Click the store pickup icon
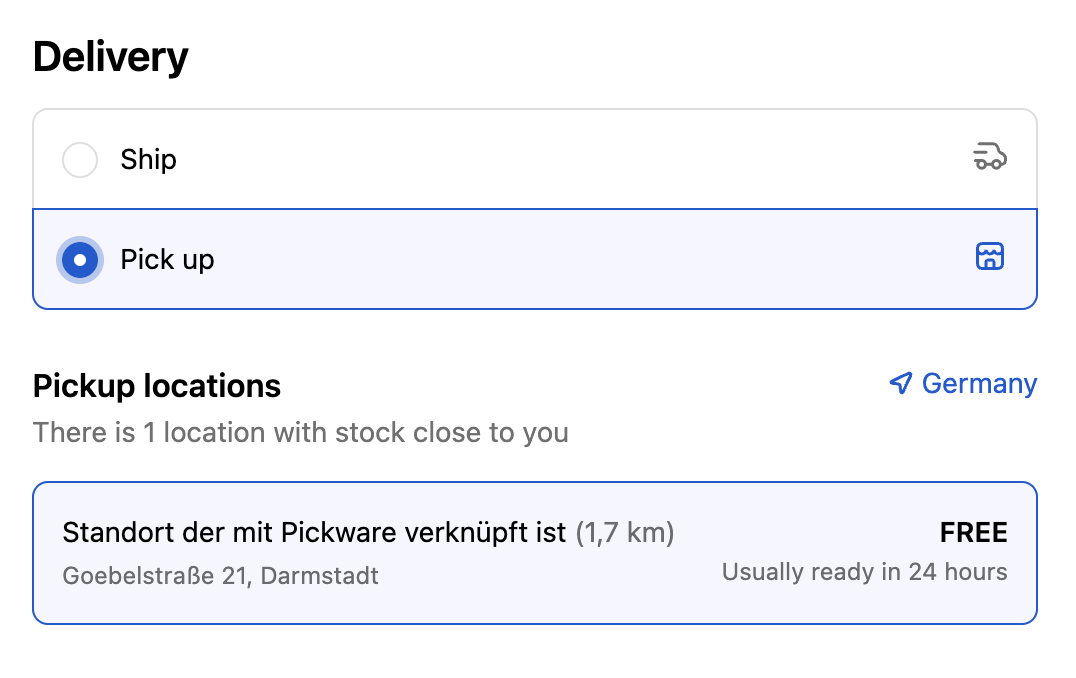The width and height of the screenshot is (1076, 678). [x=989, y=257]
